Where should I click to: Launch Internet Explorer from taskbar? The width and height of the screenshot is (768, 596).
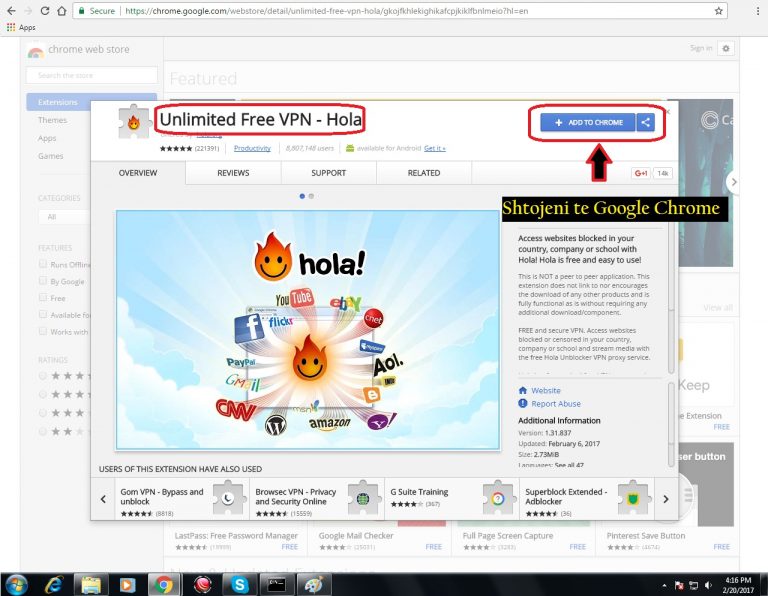click(53, 585)
